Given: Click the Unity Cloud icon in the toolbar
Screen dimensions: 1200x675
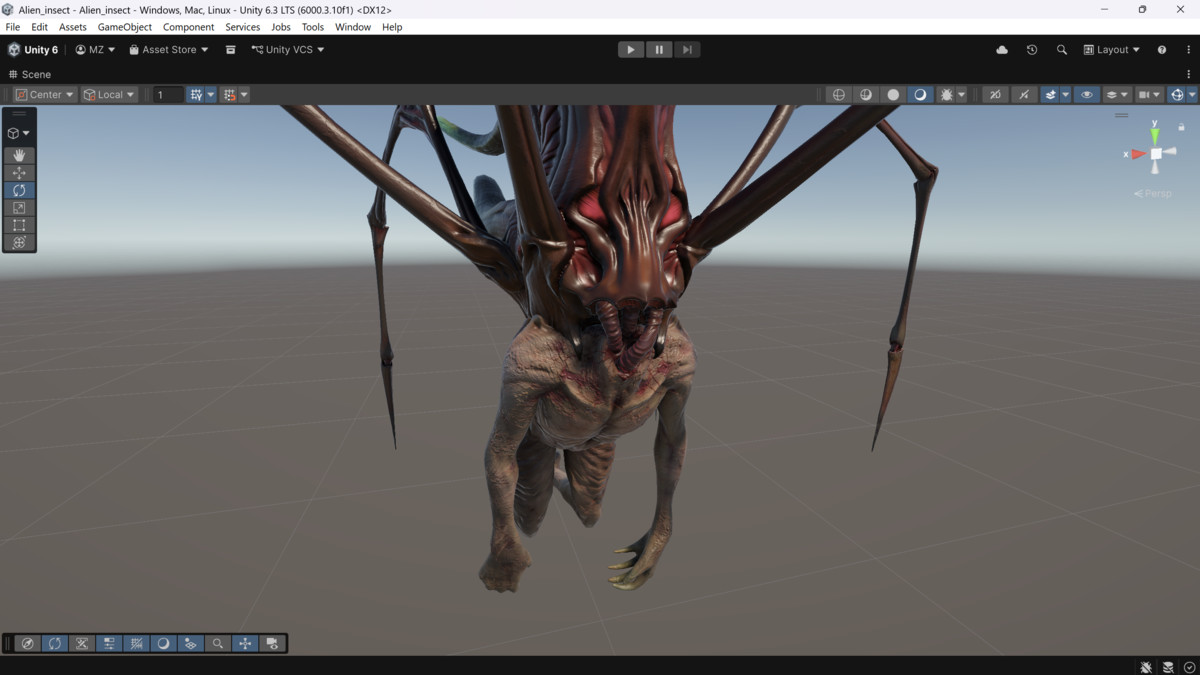Looking at the screenshot, I should pos(1001,49).
